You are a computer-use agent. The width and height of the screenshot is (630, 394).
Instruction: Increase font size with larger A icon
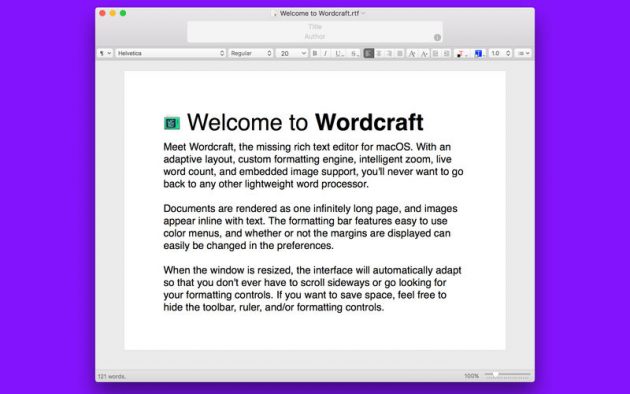pos(412,53)
